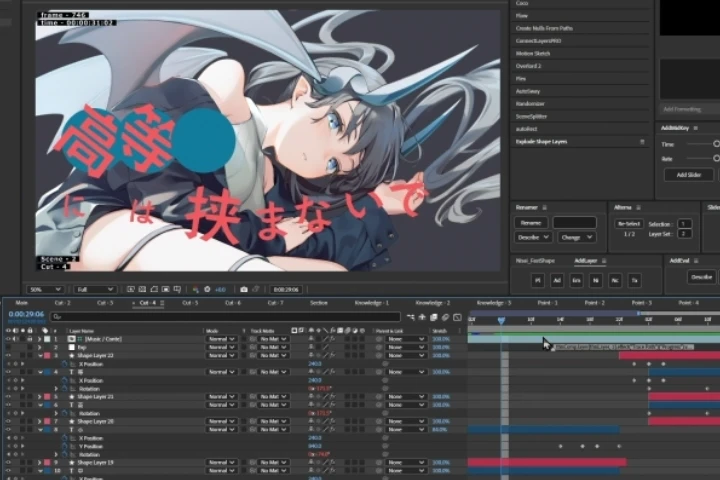Click the exposure reset icon beside +0.0
This screenshot has width=720, height=480.
click(x=207, y=289)
